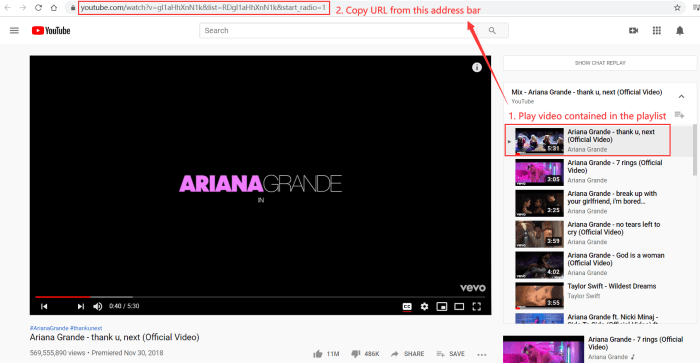
Task: Bookmark page with star icon
Action: [x=677, y=8]
